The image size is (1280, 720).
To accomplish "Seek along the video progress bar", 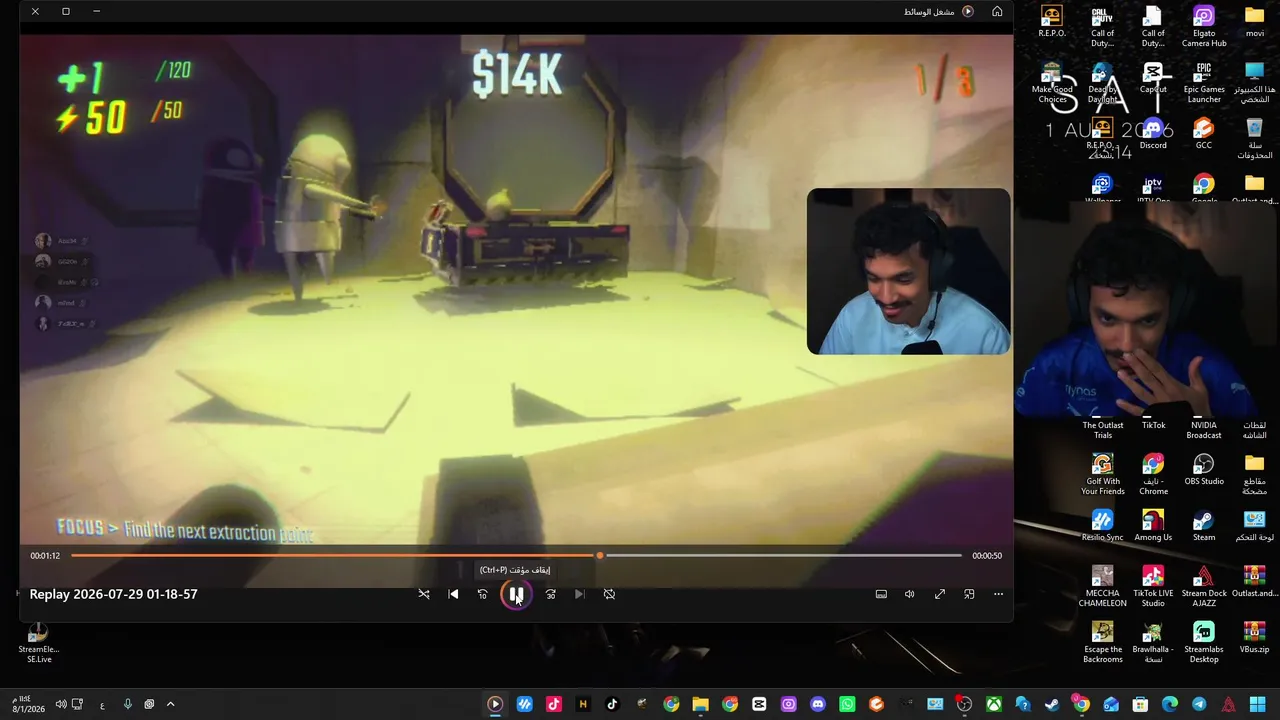I will [516, 555].
